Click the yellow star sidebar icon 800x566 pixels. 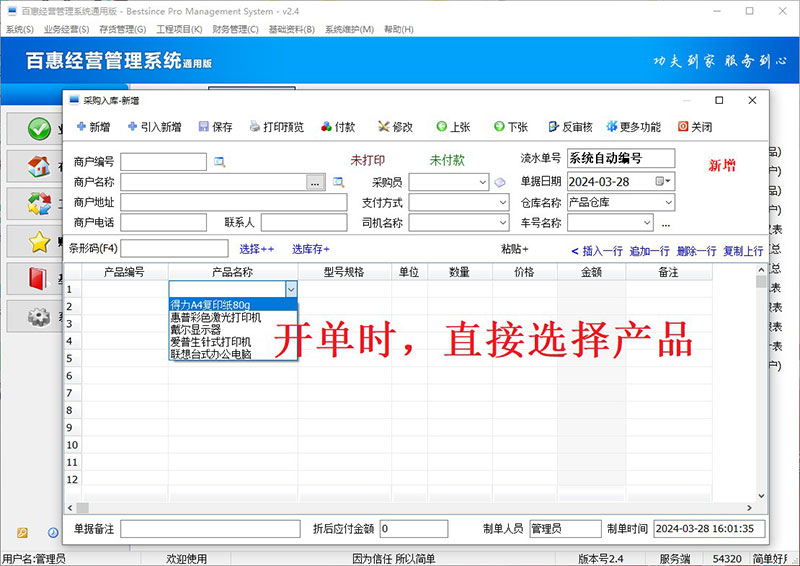[39, 241]
